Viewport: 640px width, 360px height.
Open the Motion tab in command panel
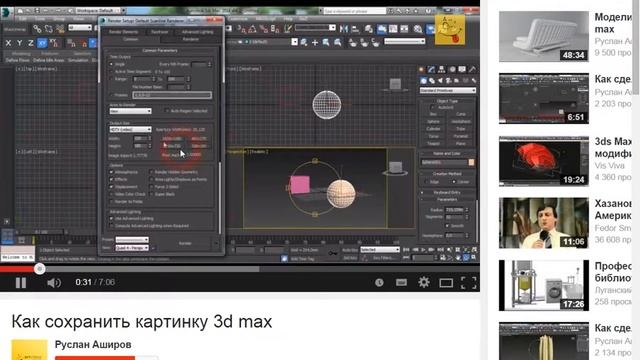452,69
